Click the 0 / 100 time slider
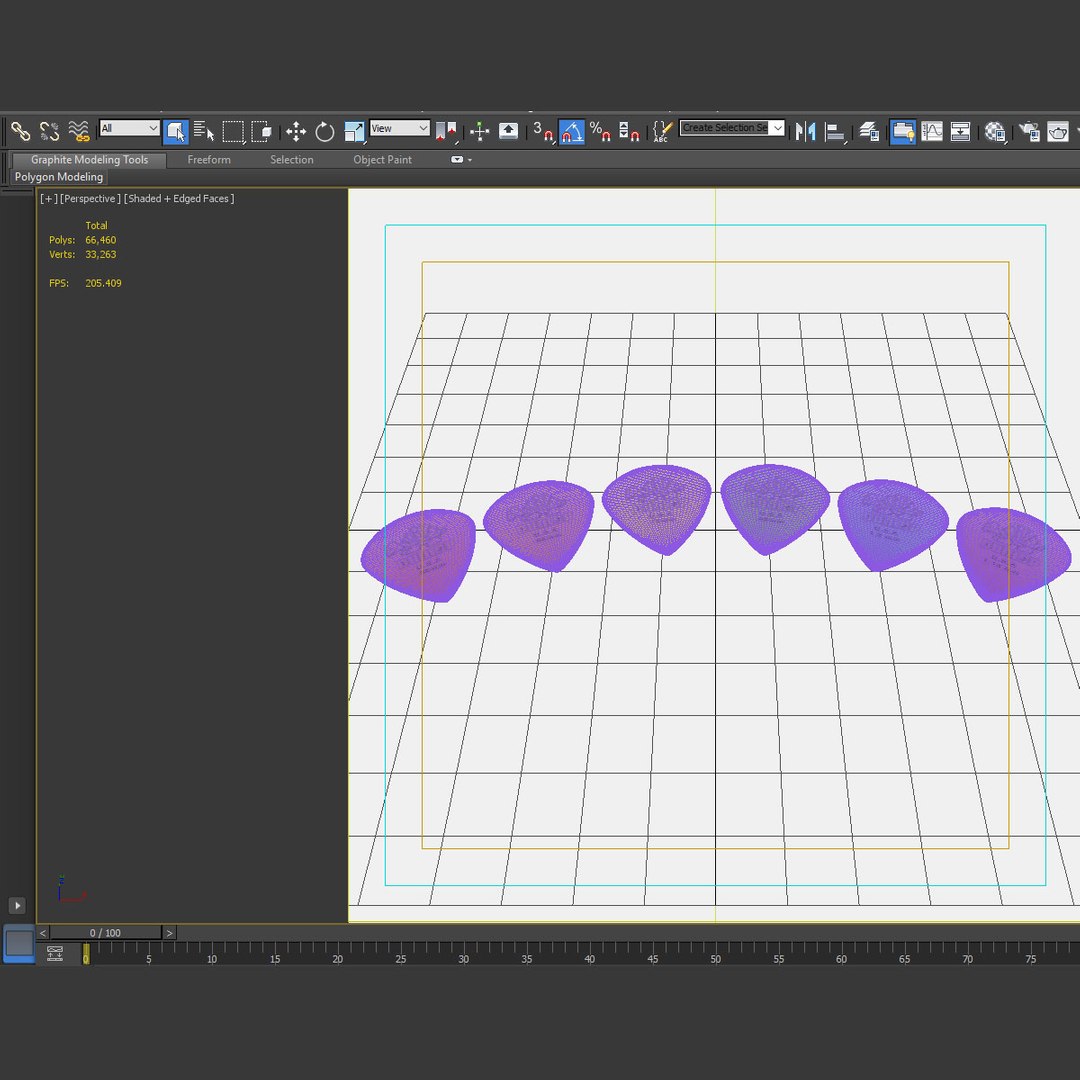 pyautogui.click(x=105, y=933)
